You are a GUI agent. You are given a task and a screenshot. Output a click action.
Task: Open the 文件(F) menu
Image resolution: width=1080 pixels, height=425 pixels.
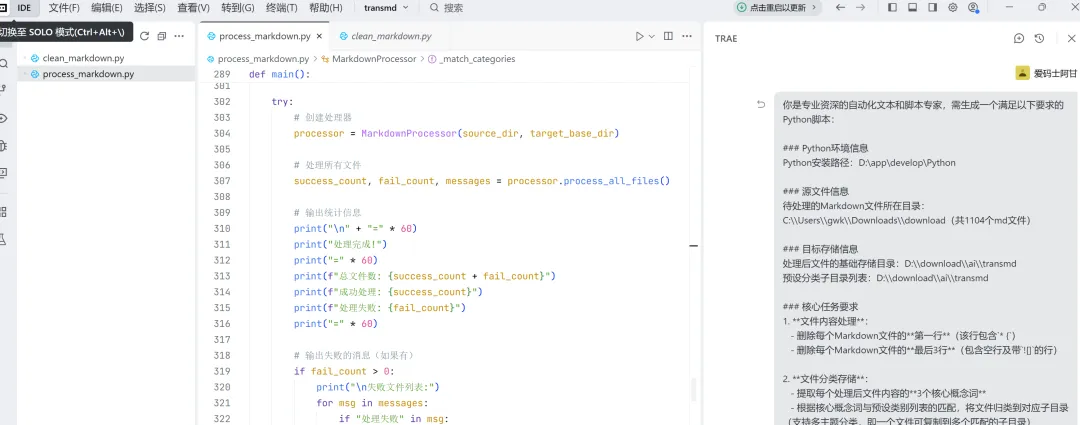point(64,8)
